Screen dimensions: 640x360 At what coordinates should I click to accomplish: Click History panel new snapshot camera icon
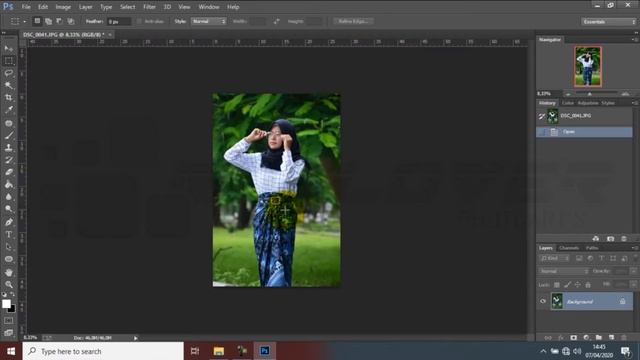click(610, 238)
